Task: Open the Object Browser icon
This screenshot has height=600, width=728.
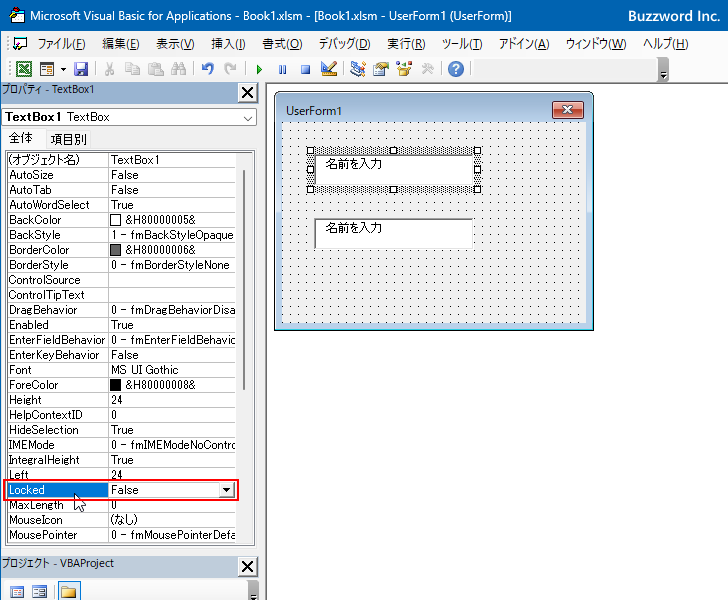Action: pos(404,69)
